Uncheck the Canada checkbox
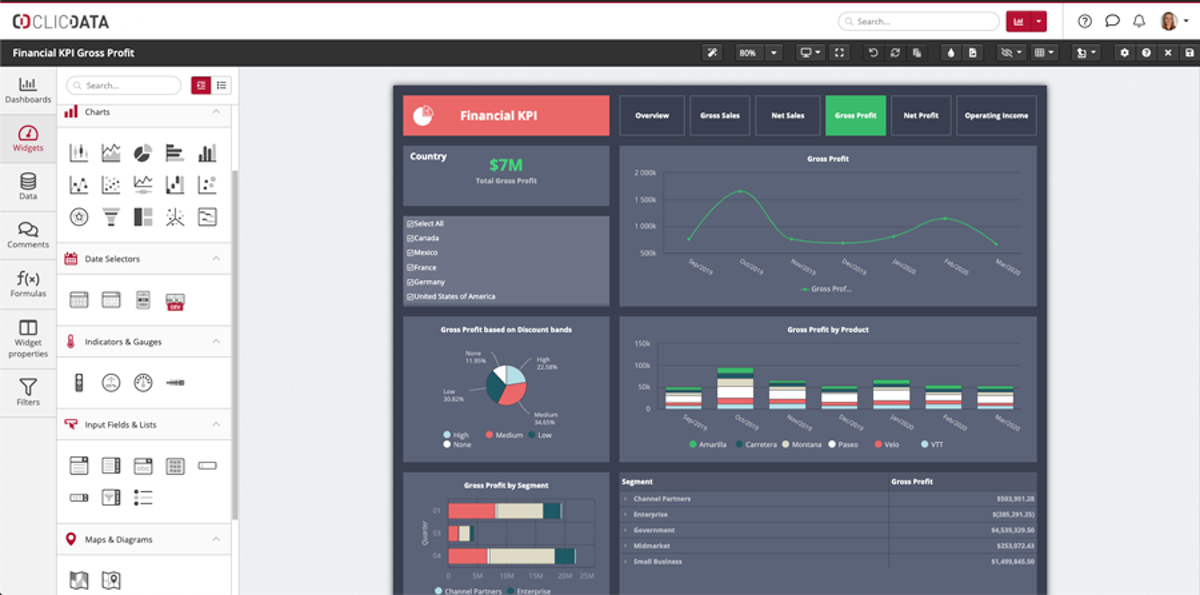1200x595 pixels. [x=410, y=238]
